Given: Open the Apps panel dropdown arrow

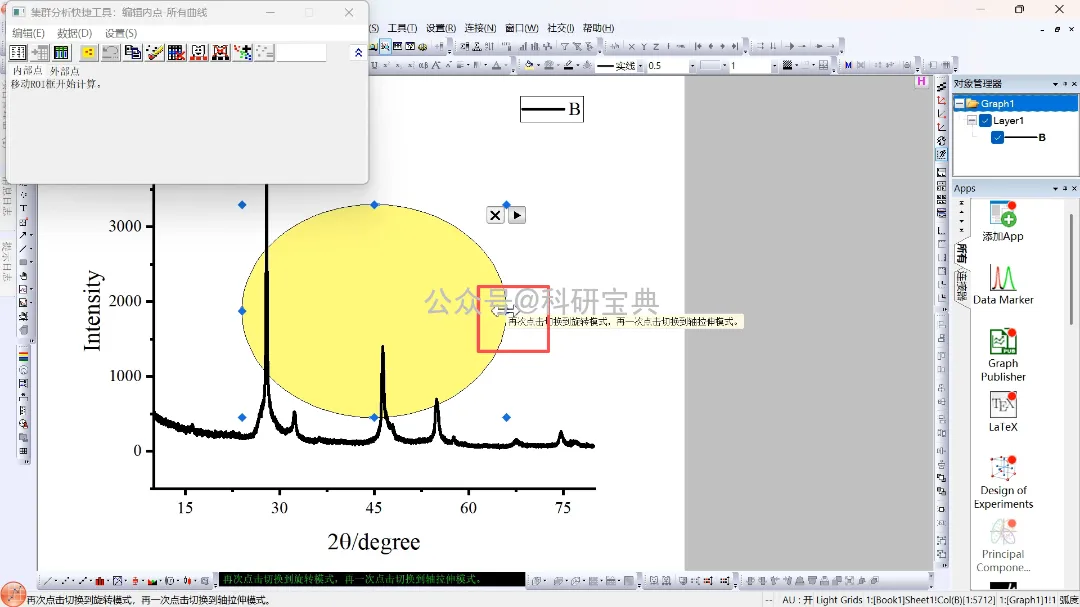Looking at the screenshot, I should click(1055, 189).
